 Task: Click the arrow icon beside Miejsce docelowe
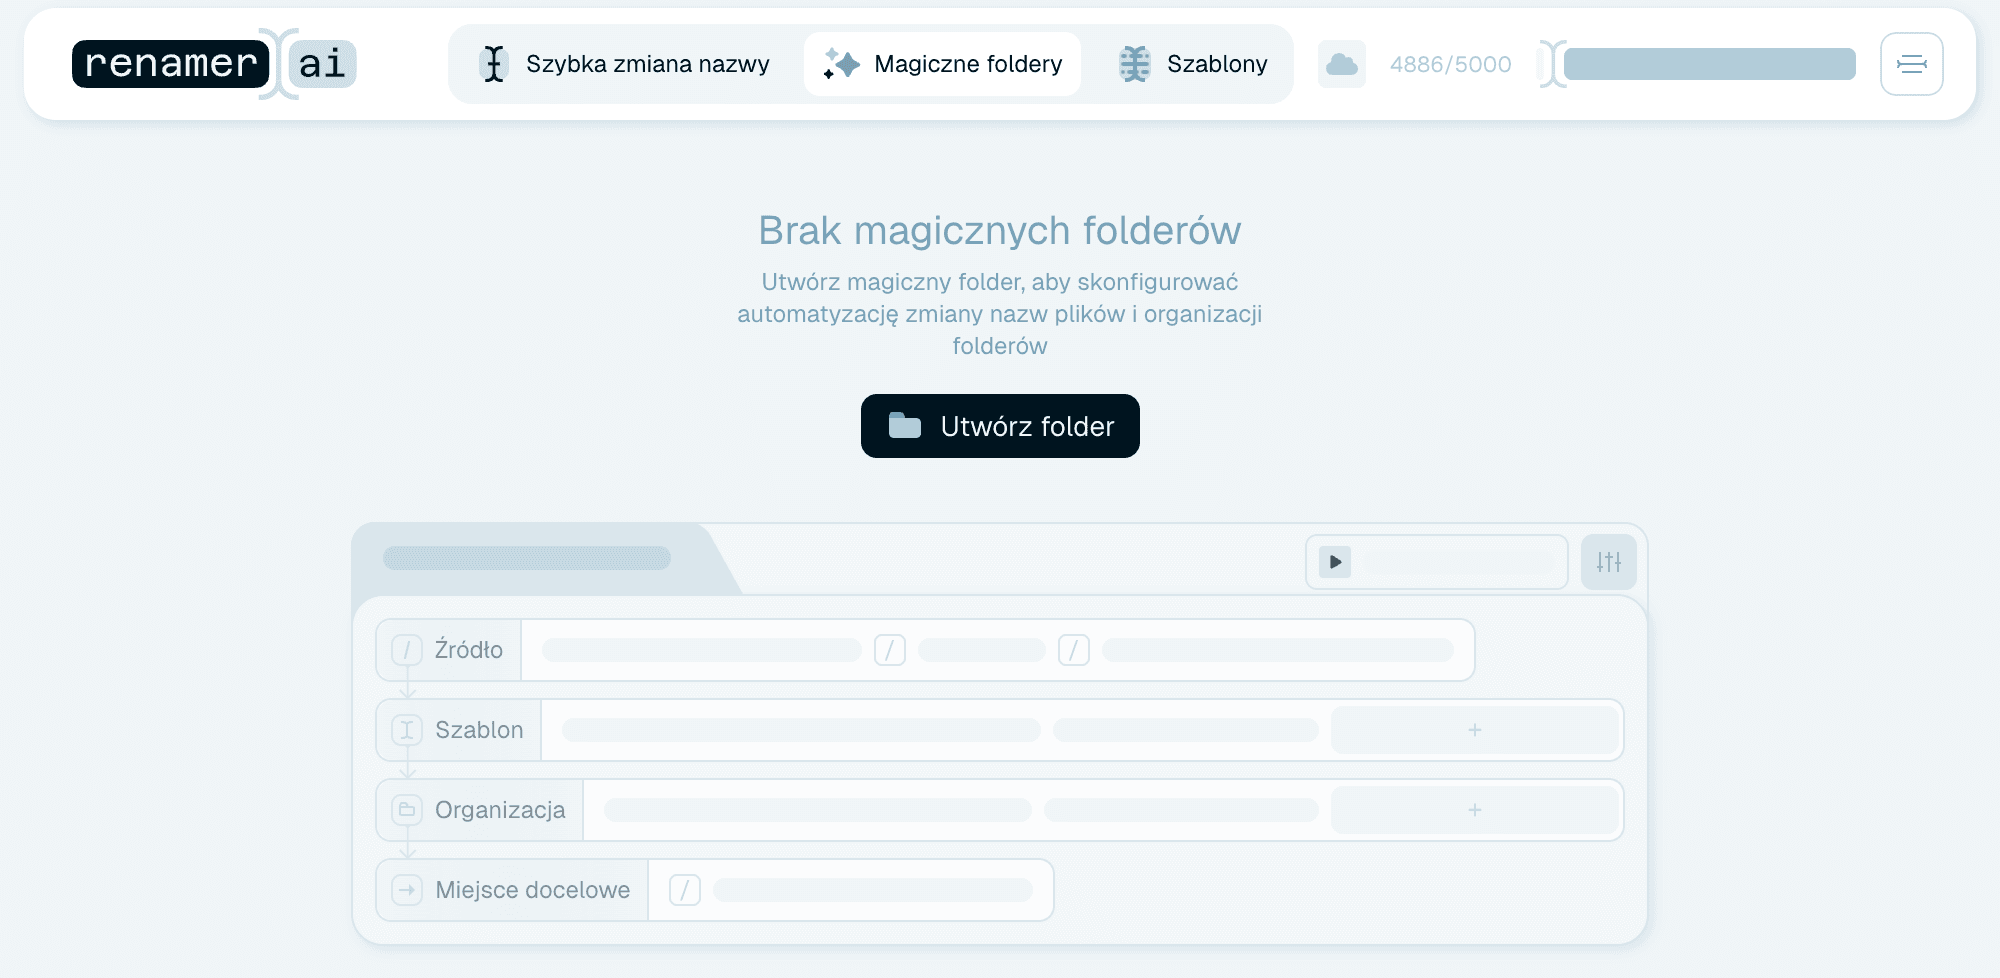(407, 890)
